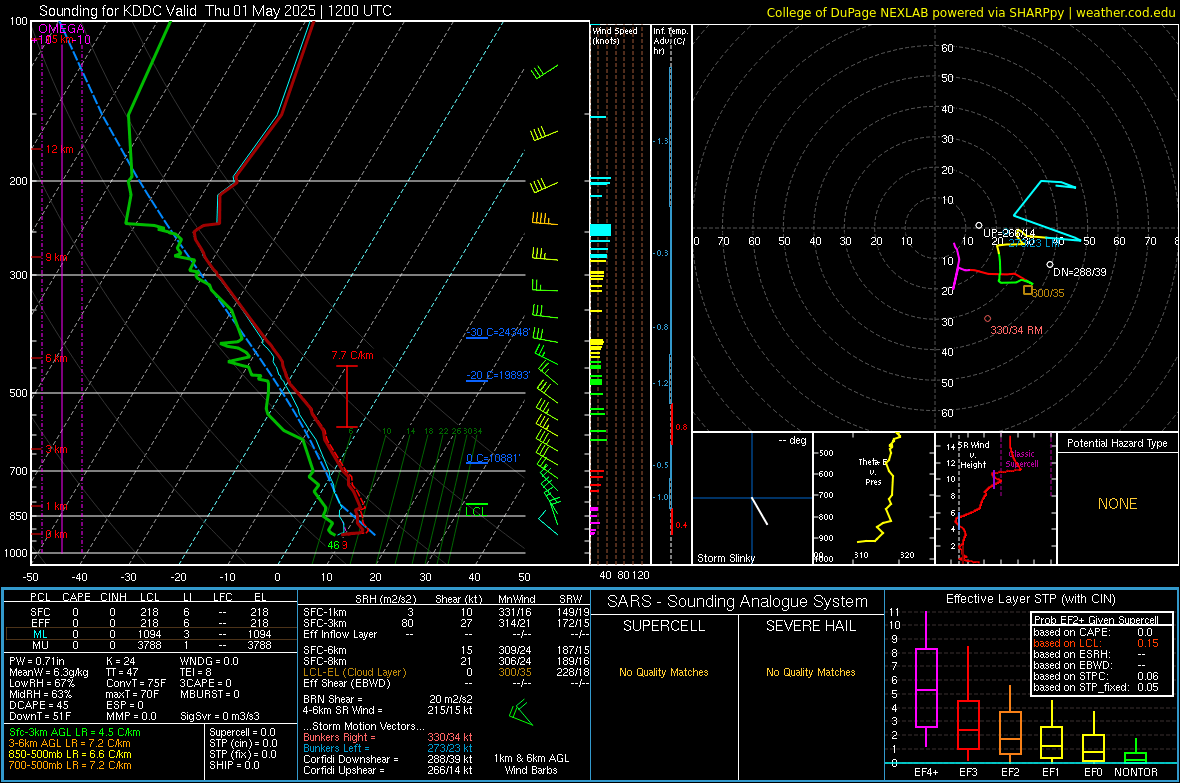The width and height of the screenshot is (1180, 783).
Task: Click the '330/34 RM' hodograph label
Action: [1016, 330]
